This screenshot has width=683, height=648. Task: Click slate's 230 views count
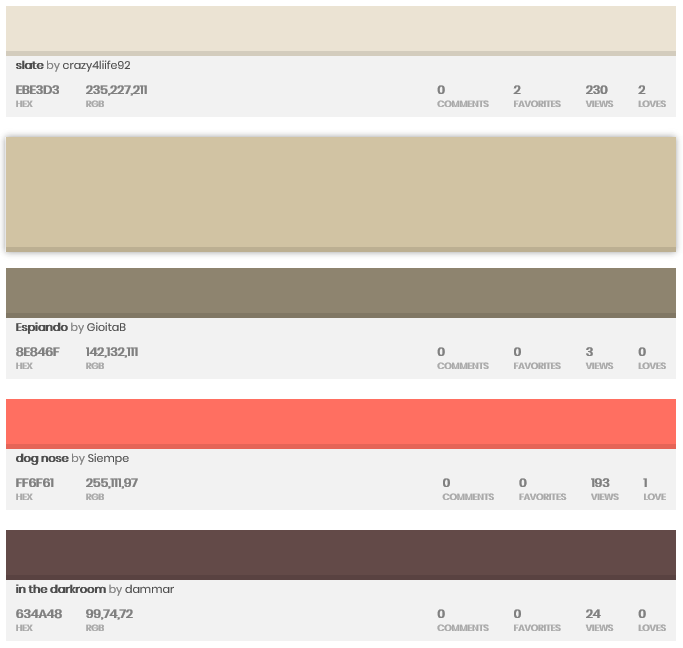pyautogui.click(x=596, y=90)
